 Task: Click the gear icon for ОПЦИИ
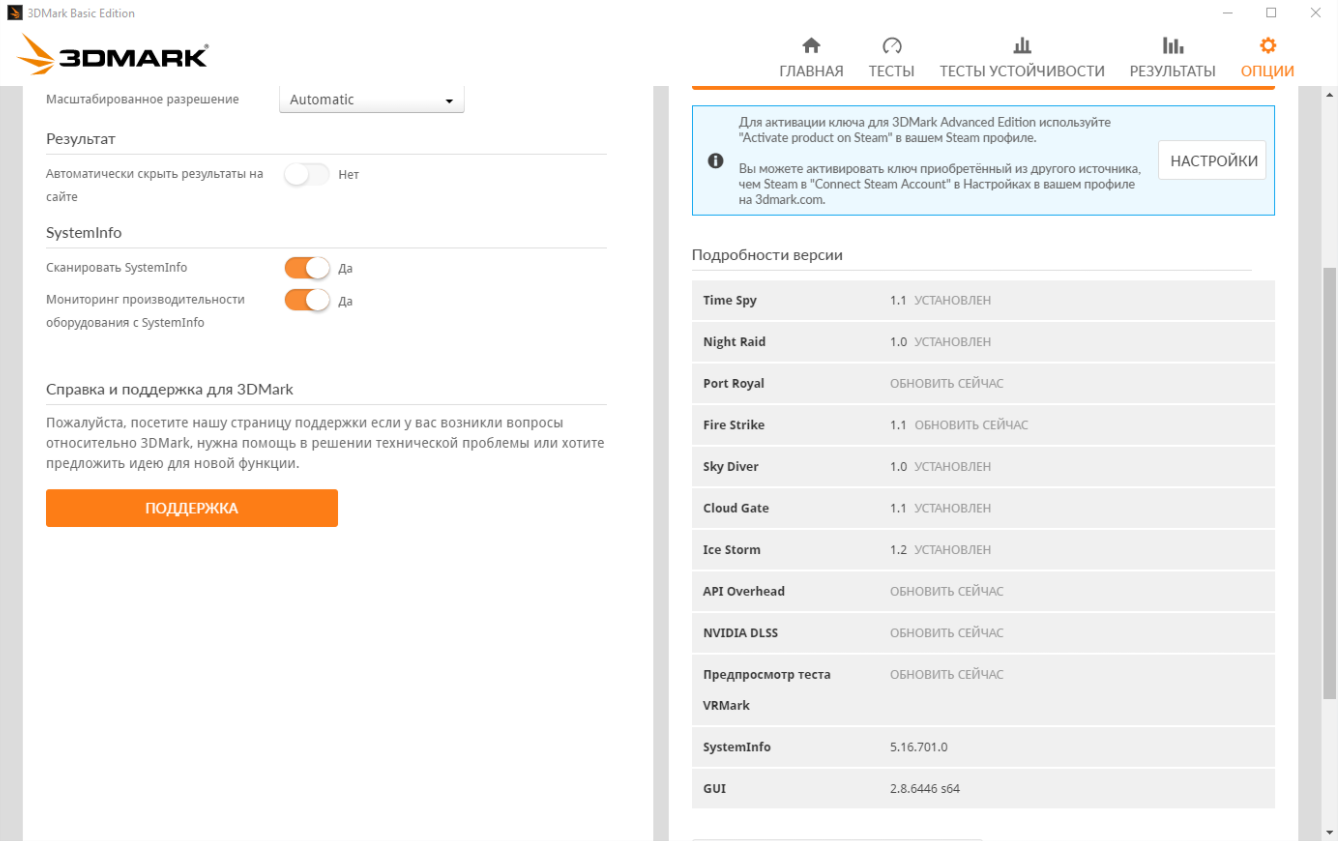tap(1268, 46)
